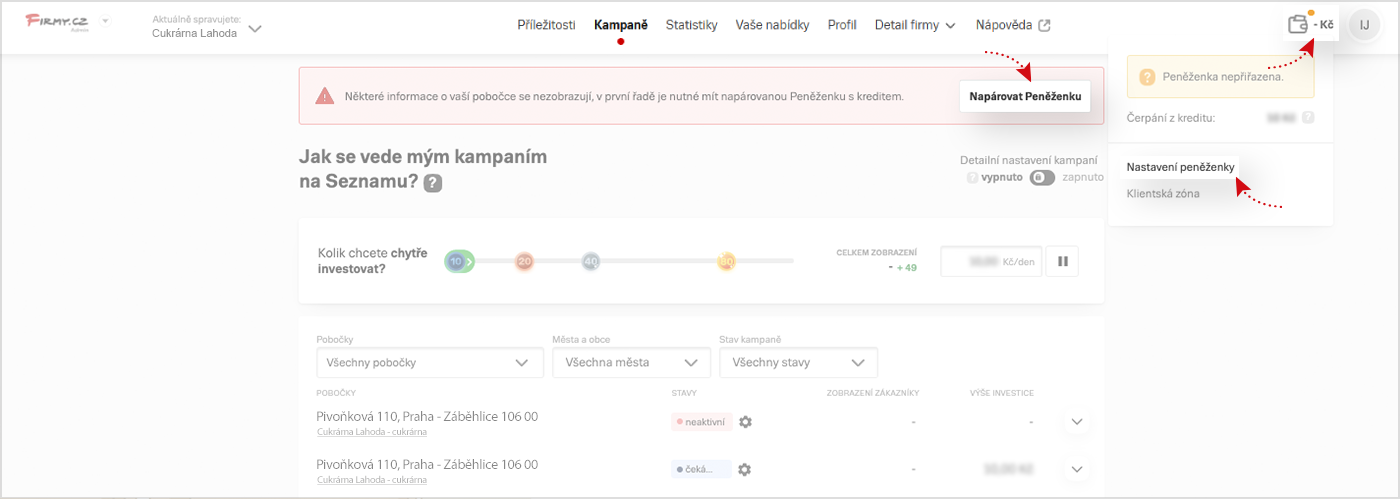Click the Napárovat Peněženku button
This screenshot has height=499, width=1400.
point(1024,96)
